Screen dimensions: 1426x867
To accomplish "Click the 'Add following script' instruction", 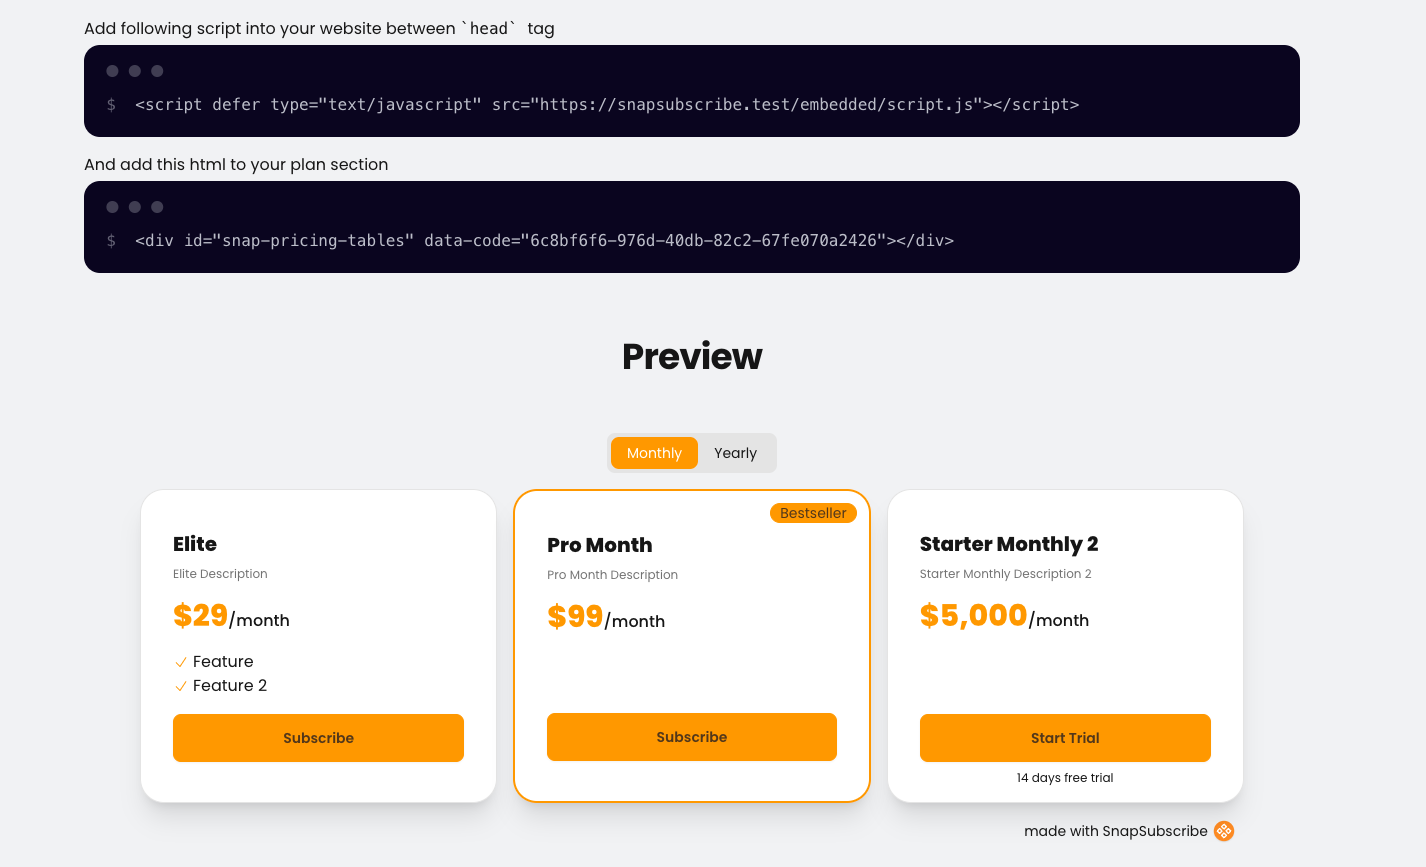I will coord(319,28).
